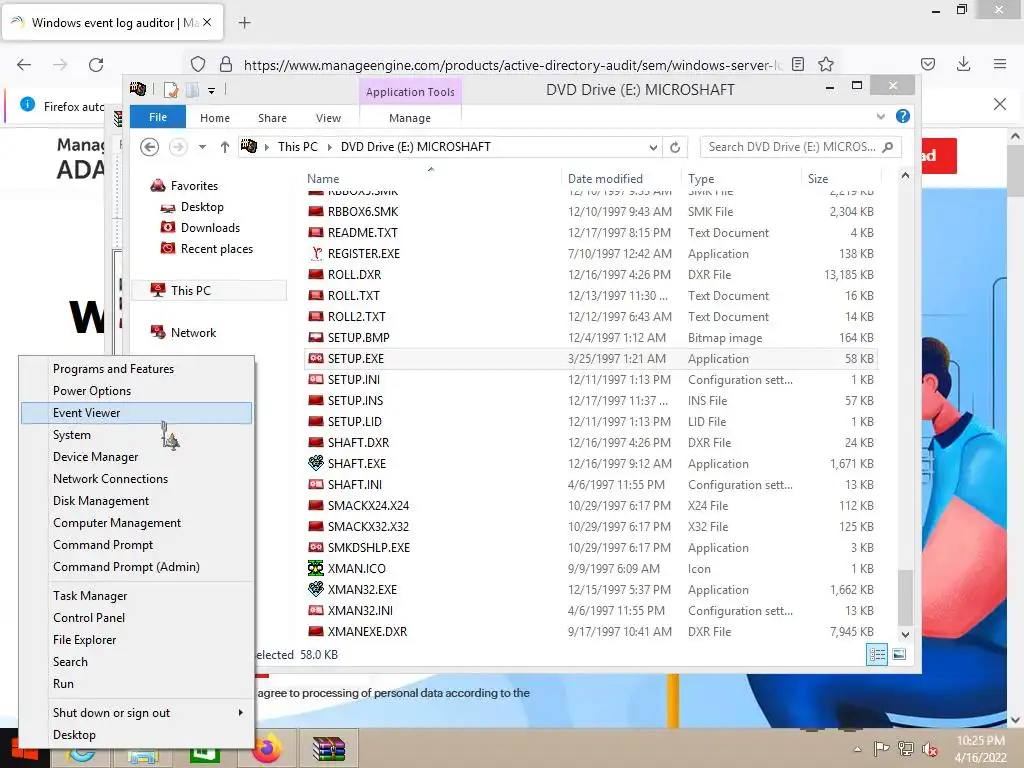The width and height of the screenshot is (1024, 768).
Task: Refresh the DVD Drive folder view
Action: click(675, 147)
